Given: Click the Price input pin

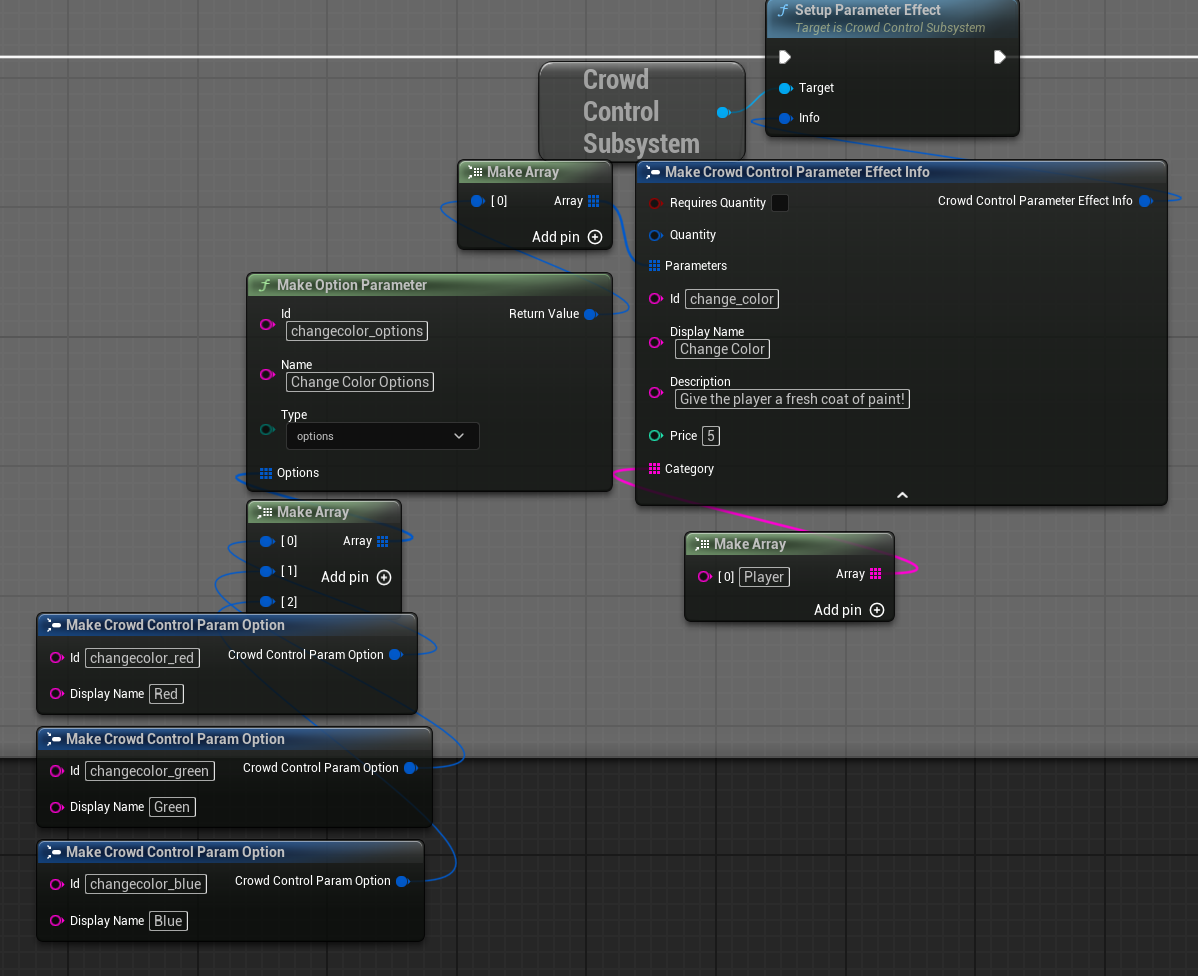Looking at the screenshot, I should [x=655, y=436].
